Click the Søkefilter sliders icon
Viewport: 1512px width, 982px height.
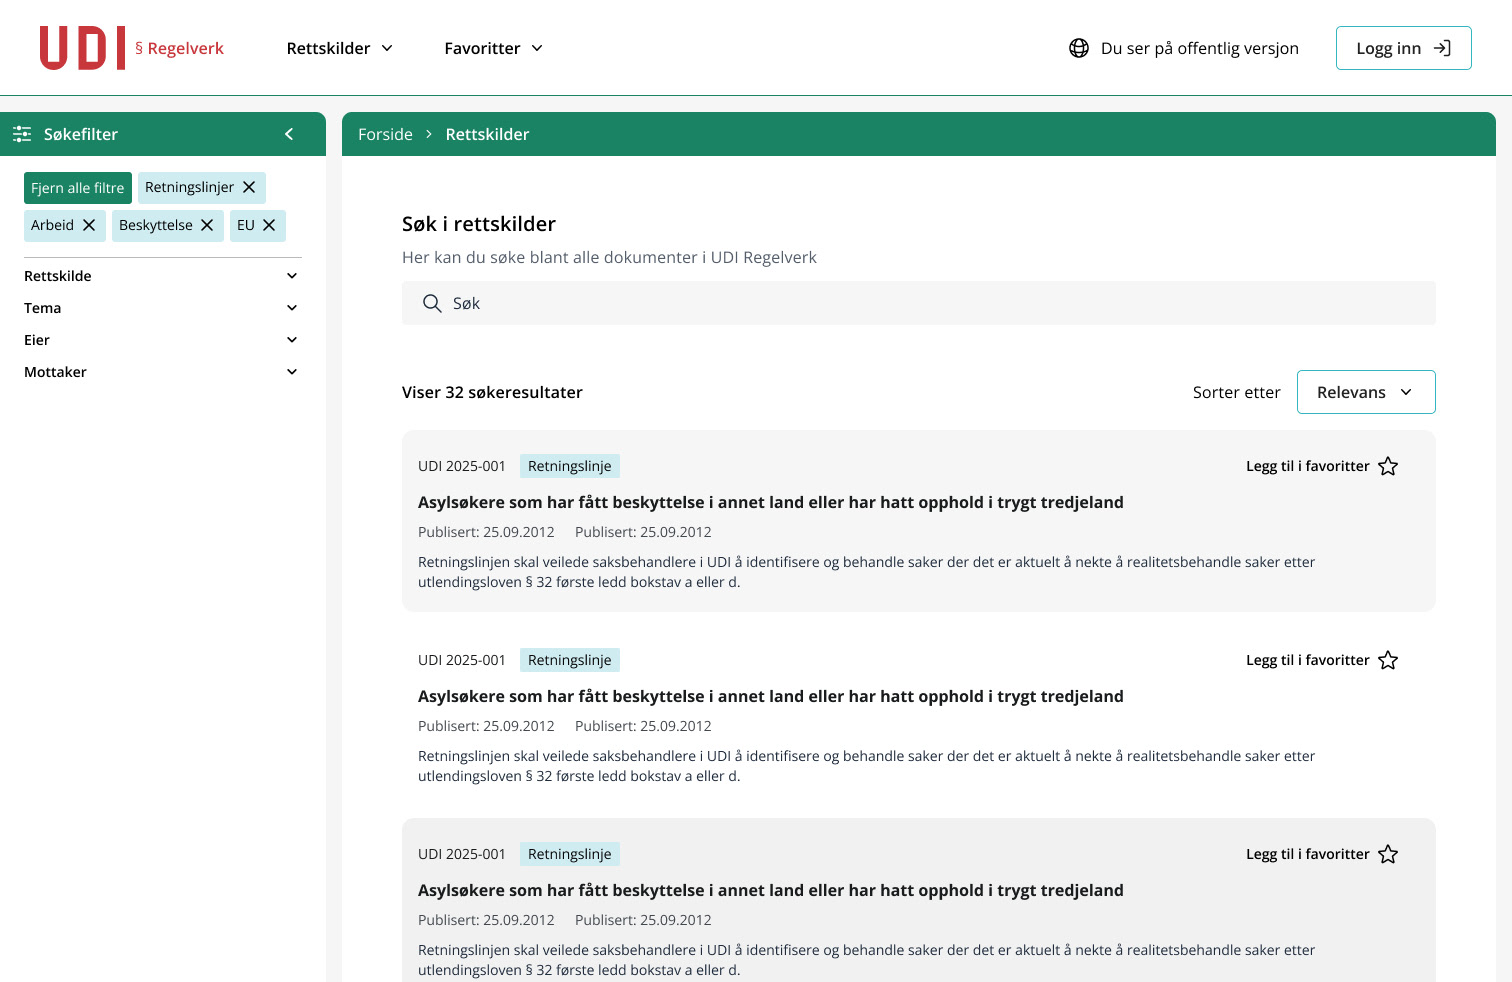coord(22,134)
